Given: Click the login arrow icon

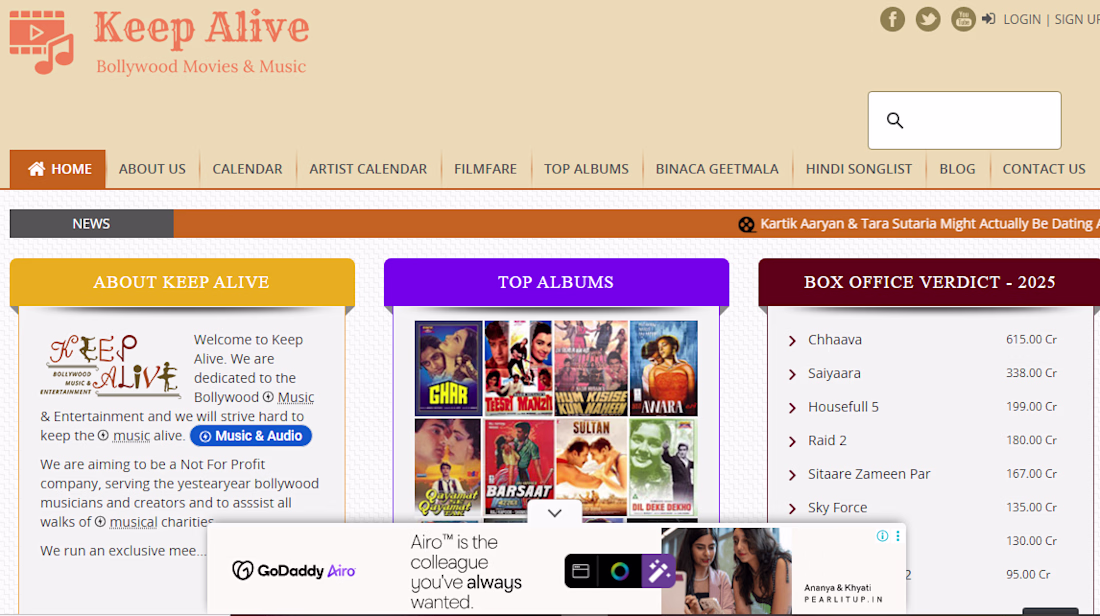Looking at the screenshot, I should (988, 19).
